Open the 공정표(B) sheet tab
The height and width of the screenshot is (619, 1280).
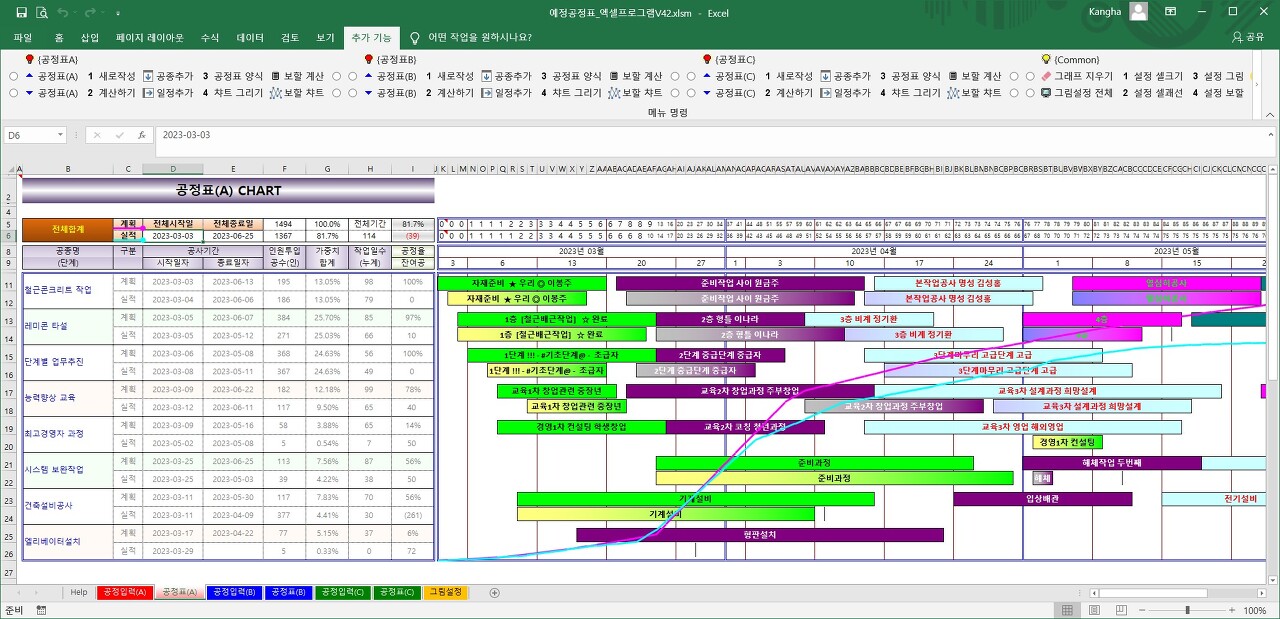click(x=287, y=593)
